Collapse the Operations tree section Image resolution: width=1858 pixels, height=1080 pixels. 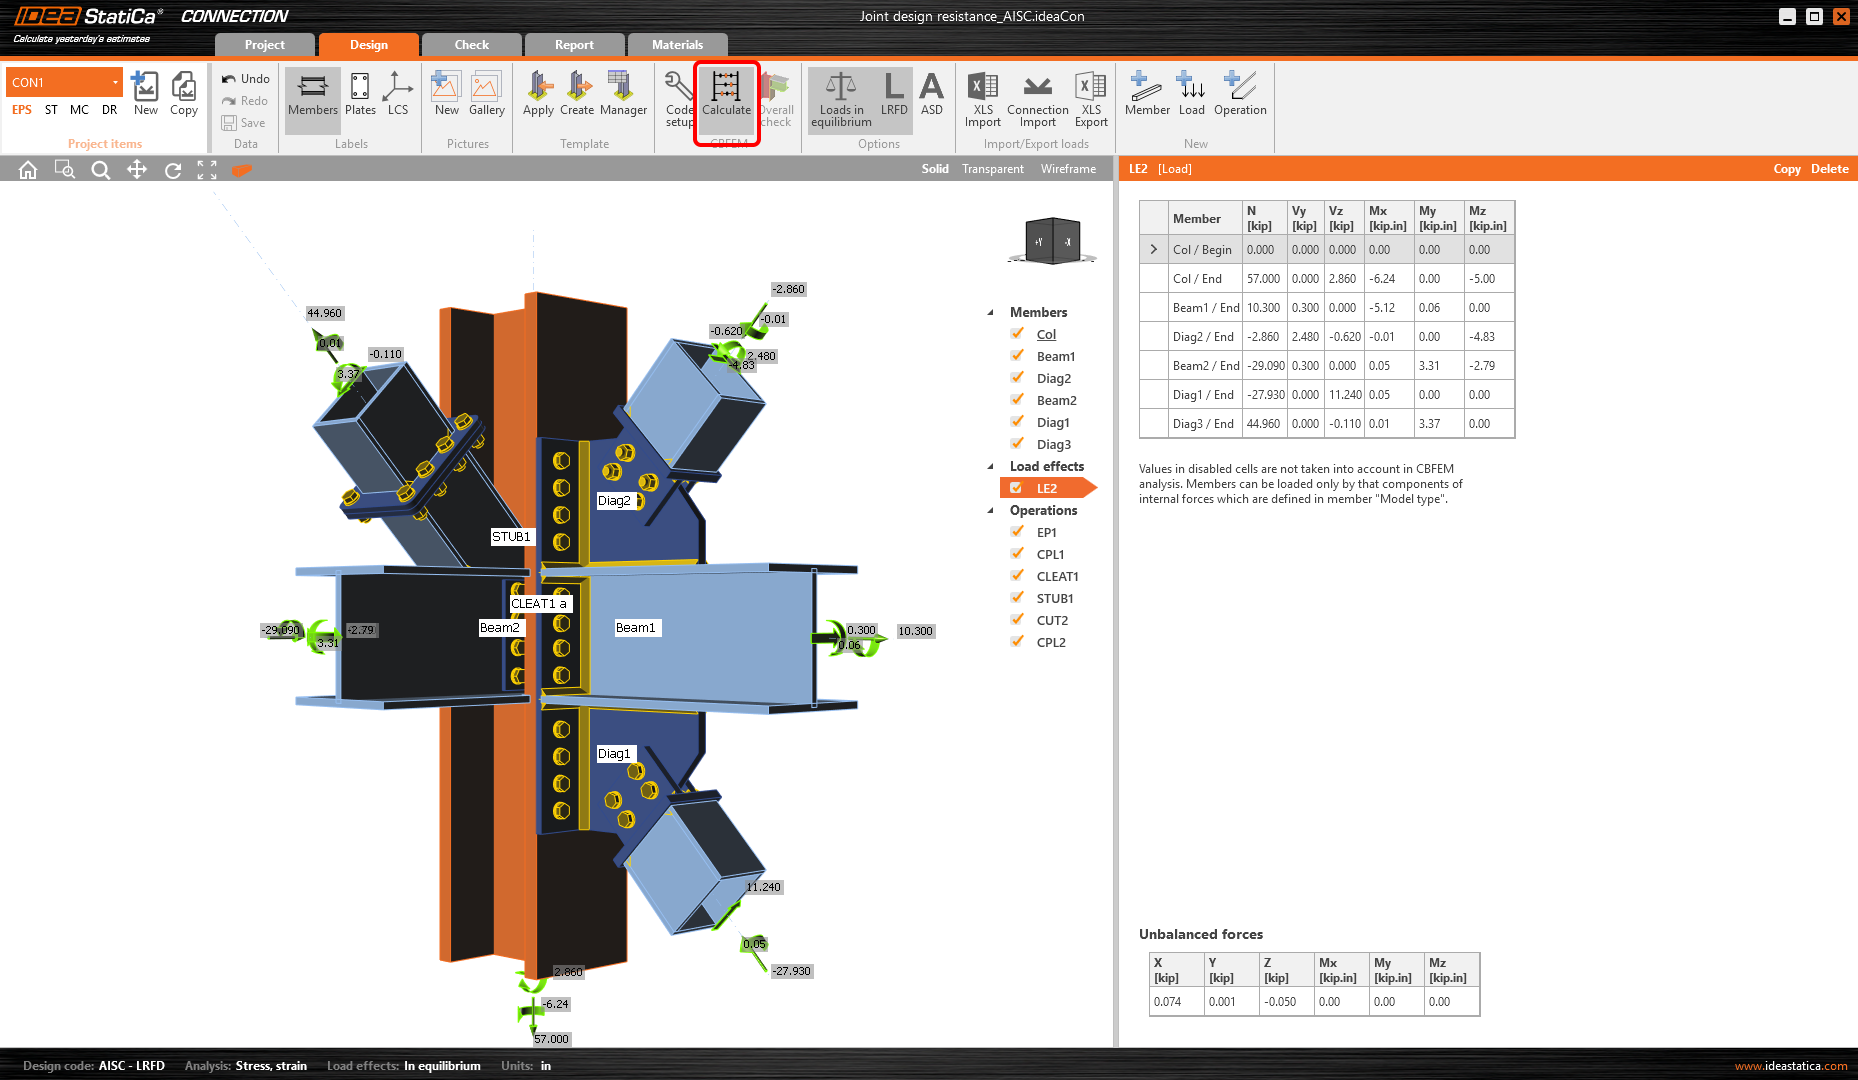pos(991,510)
